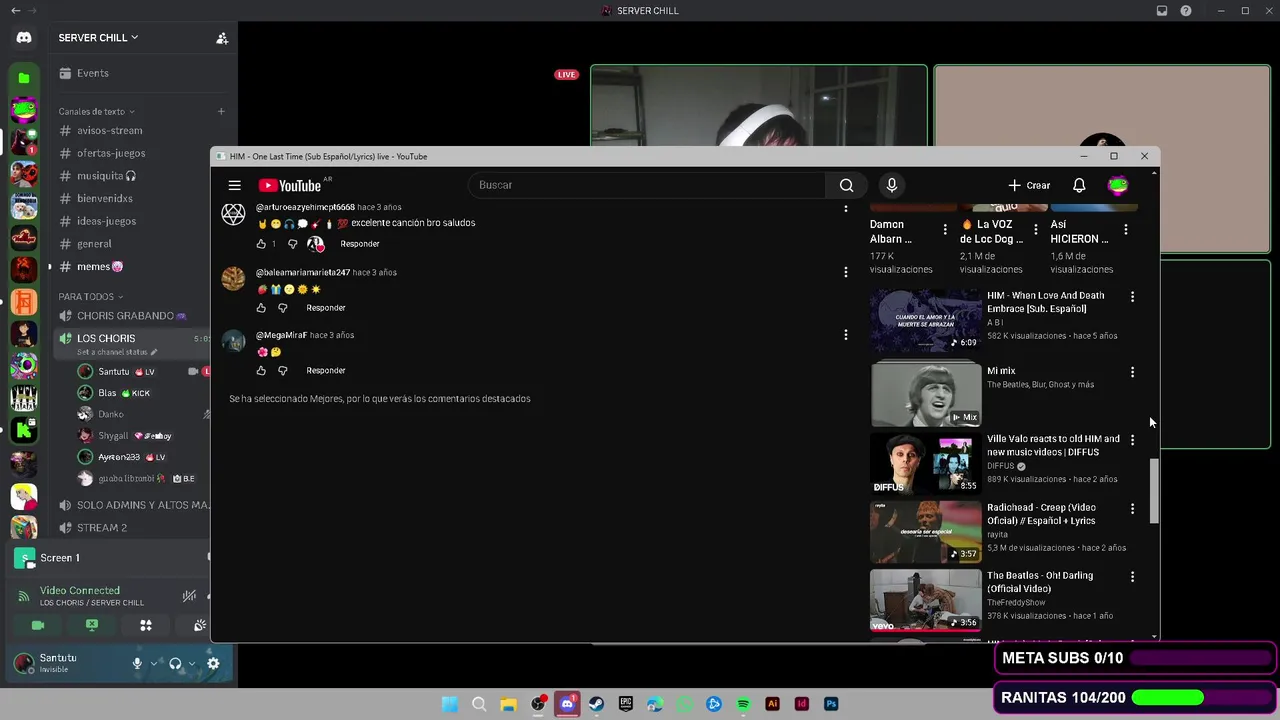Click the YouTube page vertical scrollbar thumb
This screenshot has width=1280, height=720.
[x=1154, y=490]
